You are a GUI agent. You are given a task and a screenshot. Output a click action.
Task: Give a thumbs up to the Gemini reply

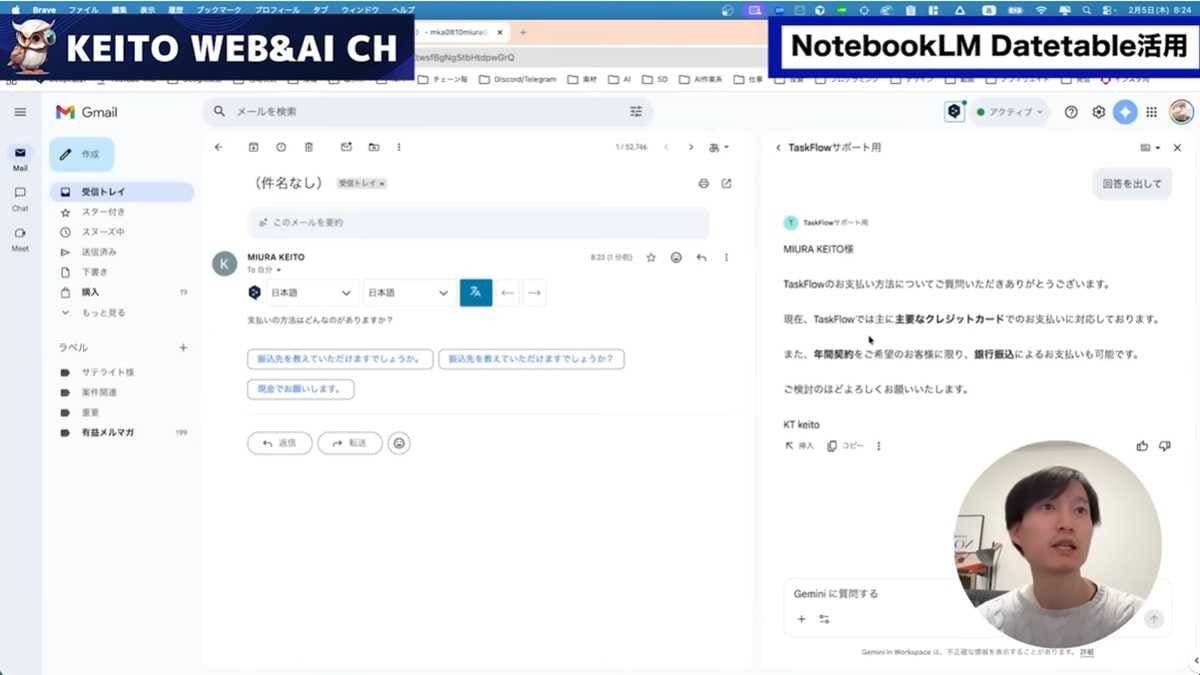point(1142,446)
